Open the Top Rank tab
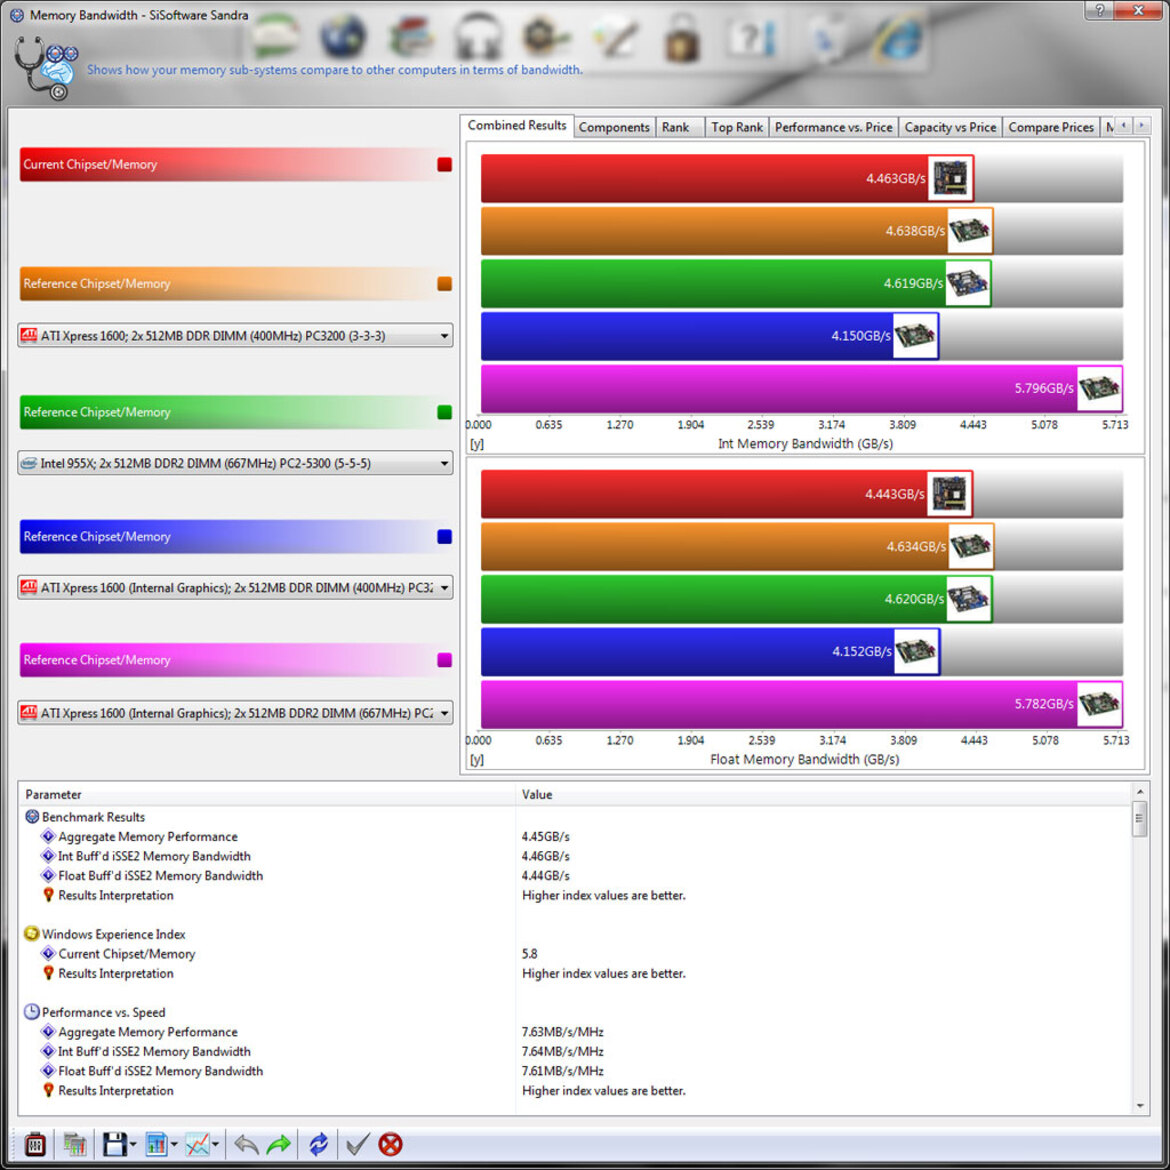 pos(736,127)
